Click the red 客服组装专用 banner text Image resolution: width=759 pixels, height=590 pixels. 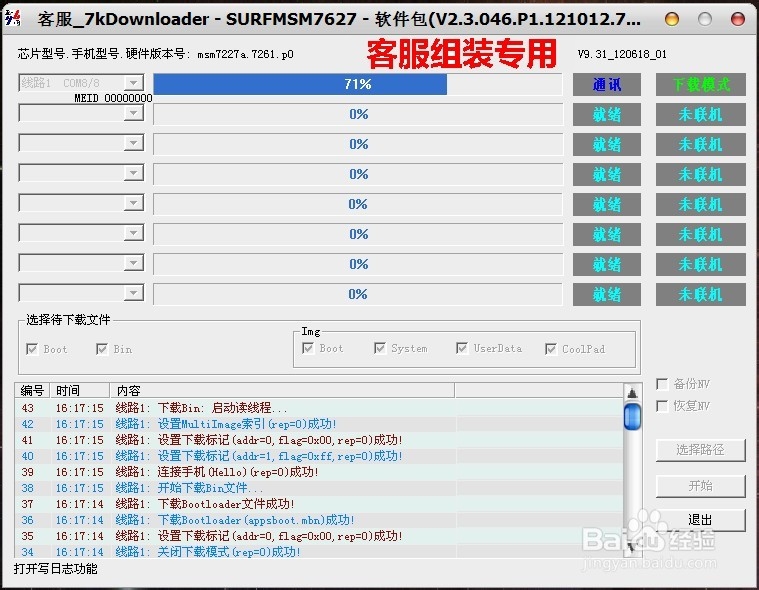pos(461,54)
